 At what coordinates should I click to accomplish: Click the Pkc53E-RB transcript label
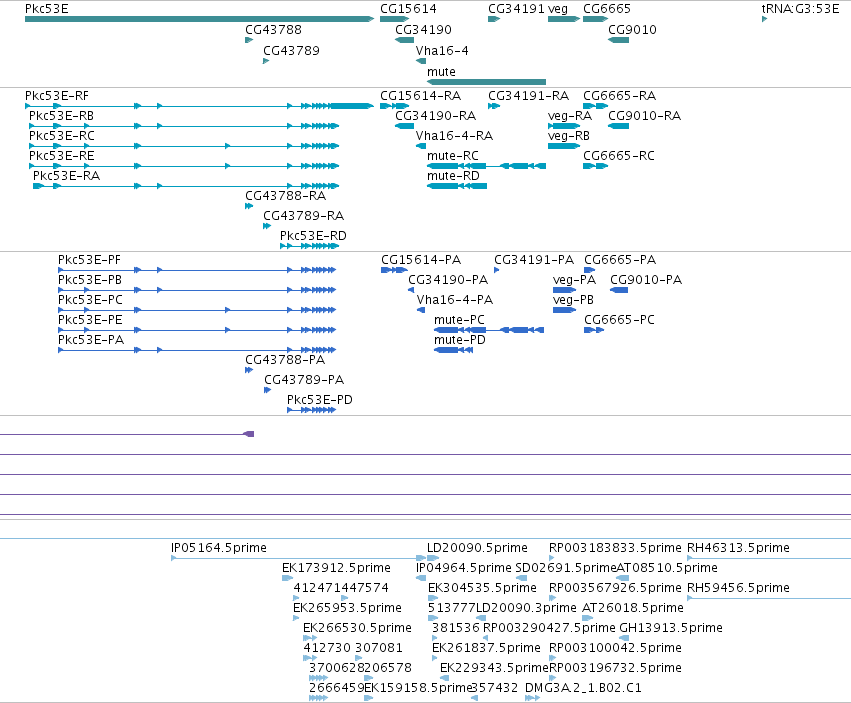tap(61, 116)
